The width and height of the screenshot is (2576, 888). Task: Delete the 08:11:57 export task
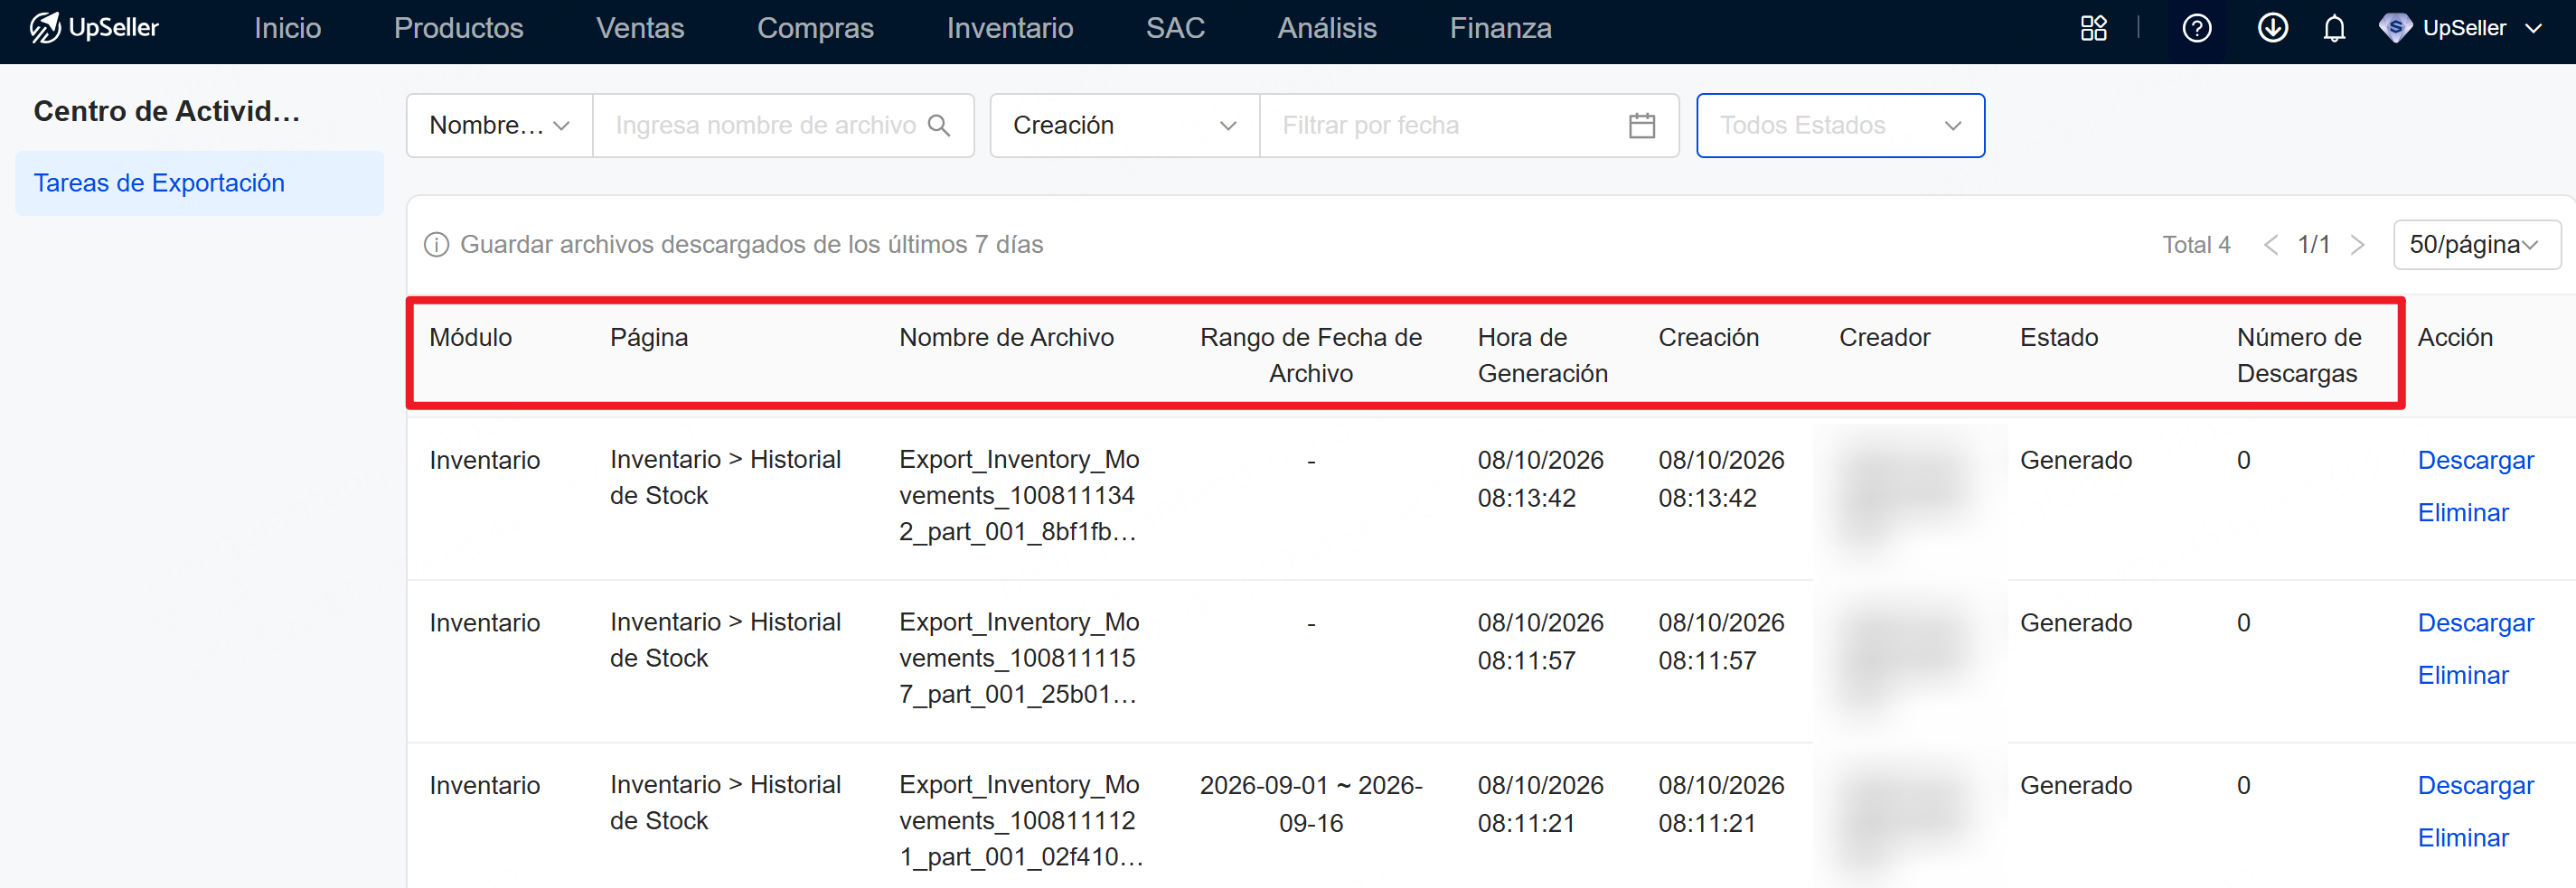pos(2463,676)
